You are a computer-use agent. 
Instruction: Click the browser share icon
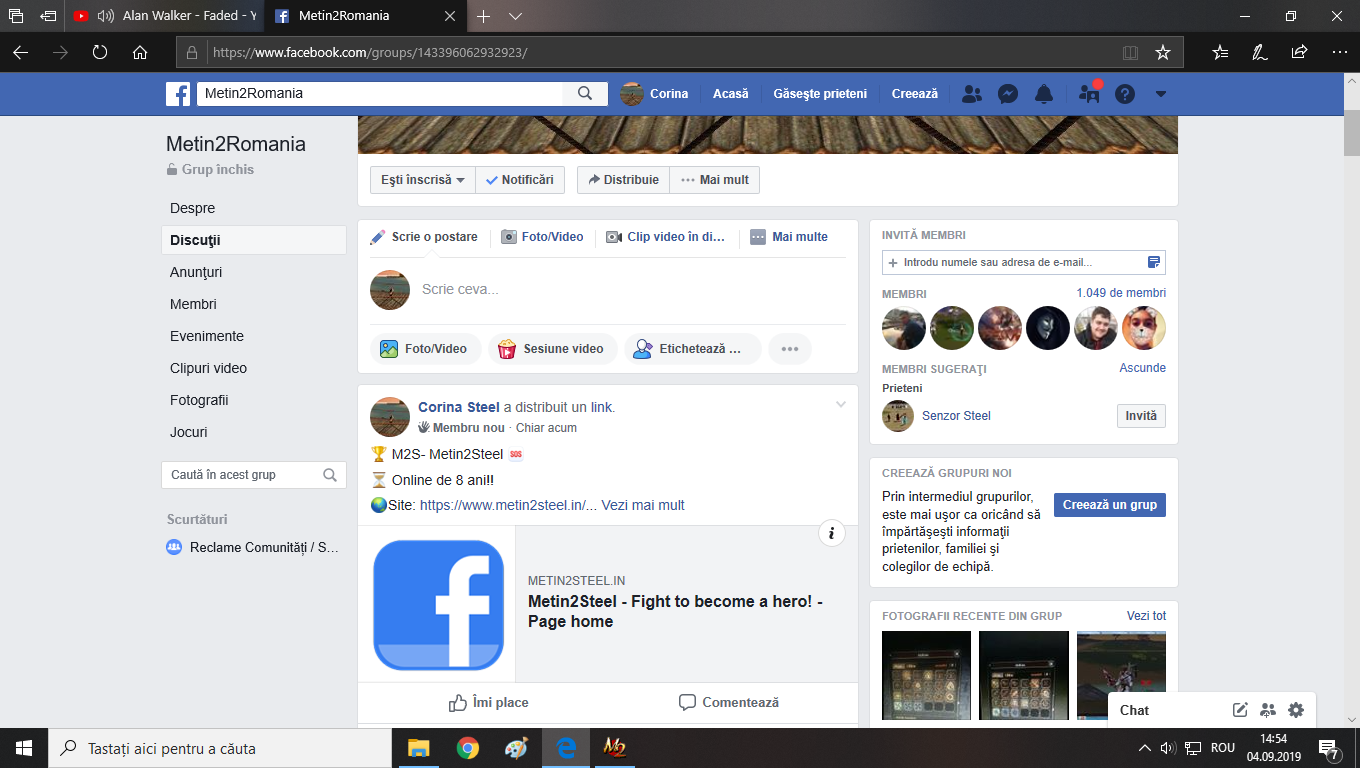1299,52
